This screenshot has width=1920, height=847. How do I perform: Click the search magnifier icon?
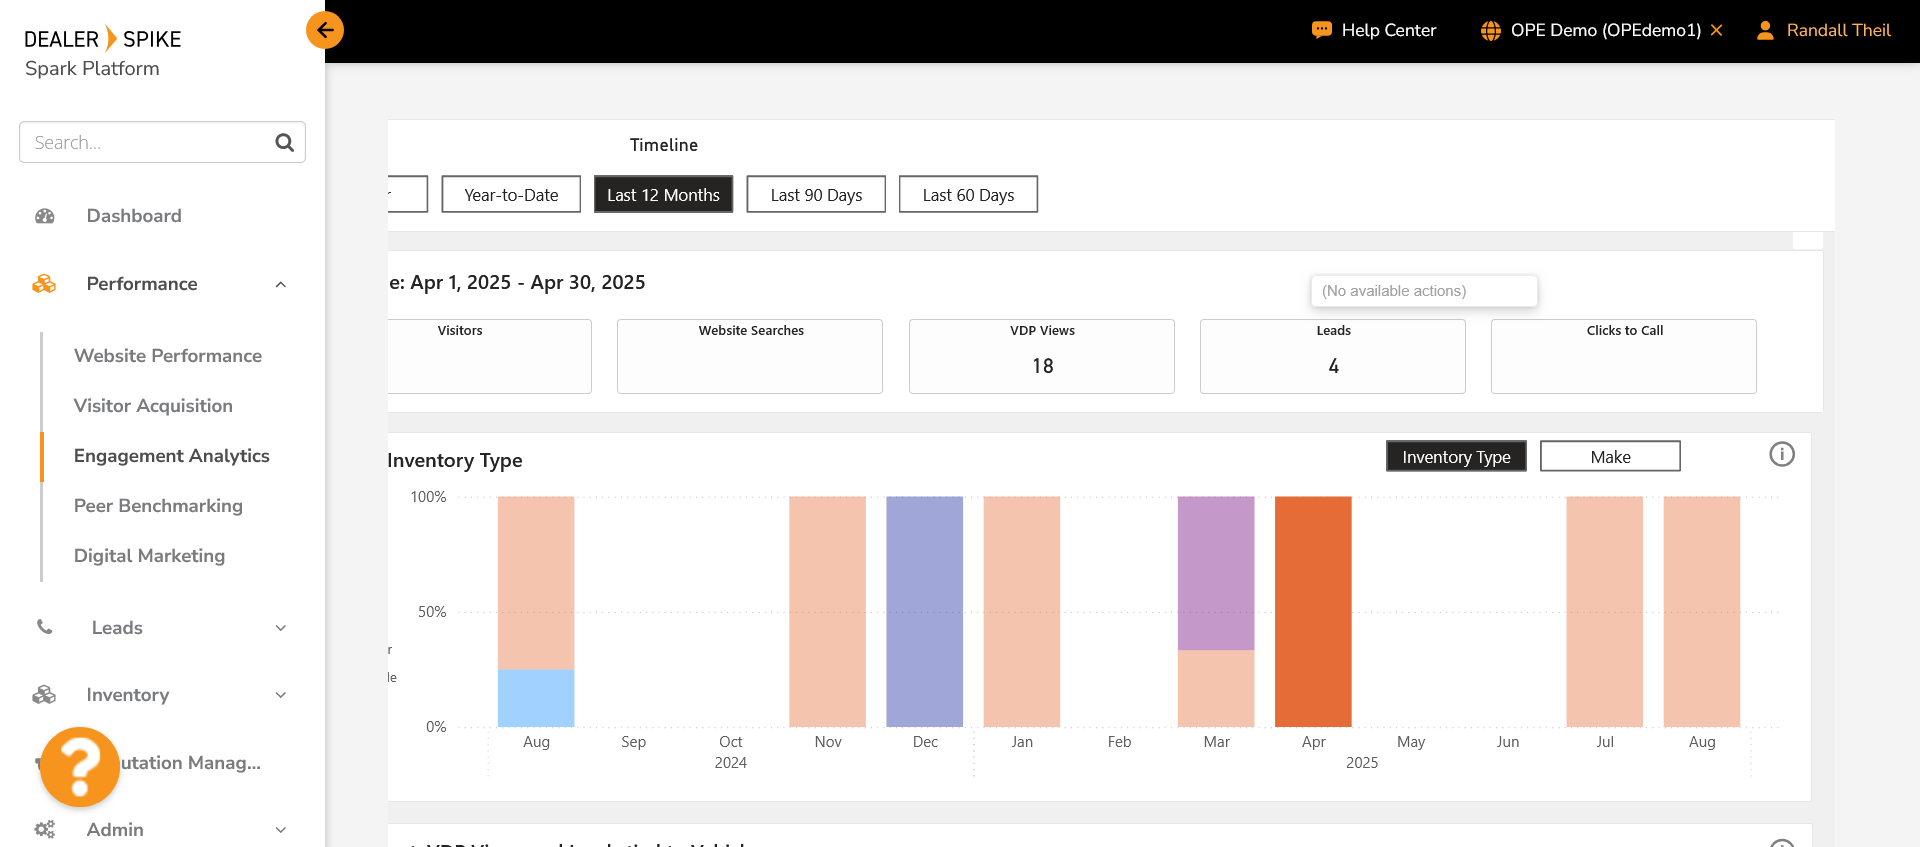284,143
